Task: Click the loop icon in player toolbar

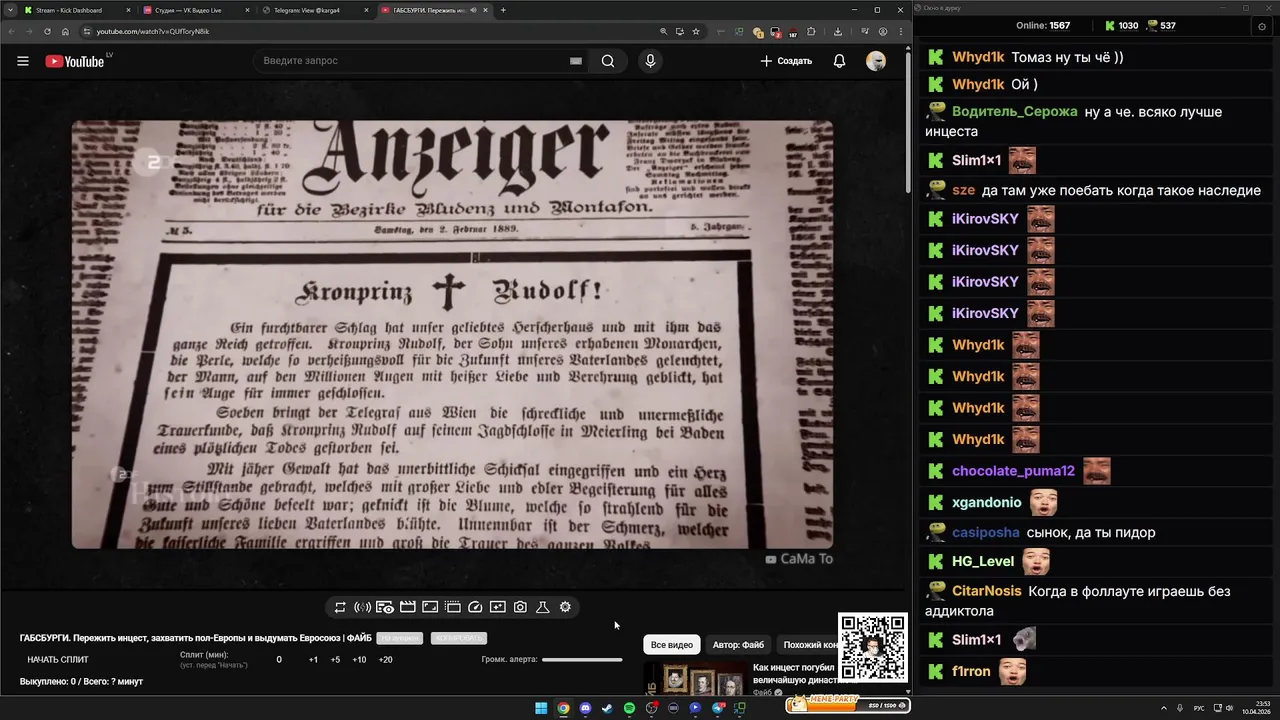Action: (x=340, y=607)
